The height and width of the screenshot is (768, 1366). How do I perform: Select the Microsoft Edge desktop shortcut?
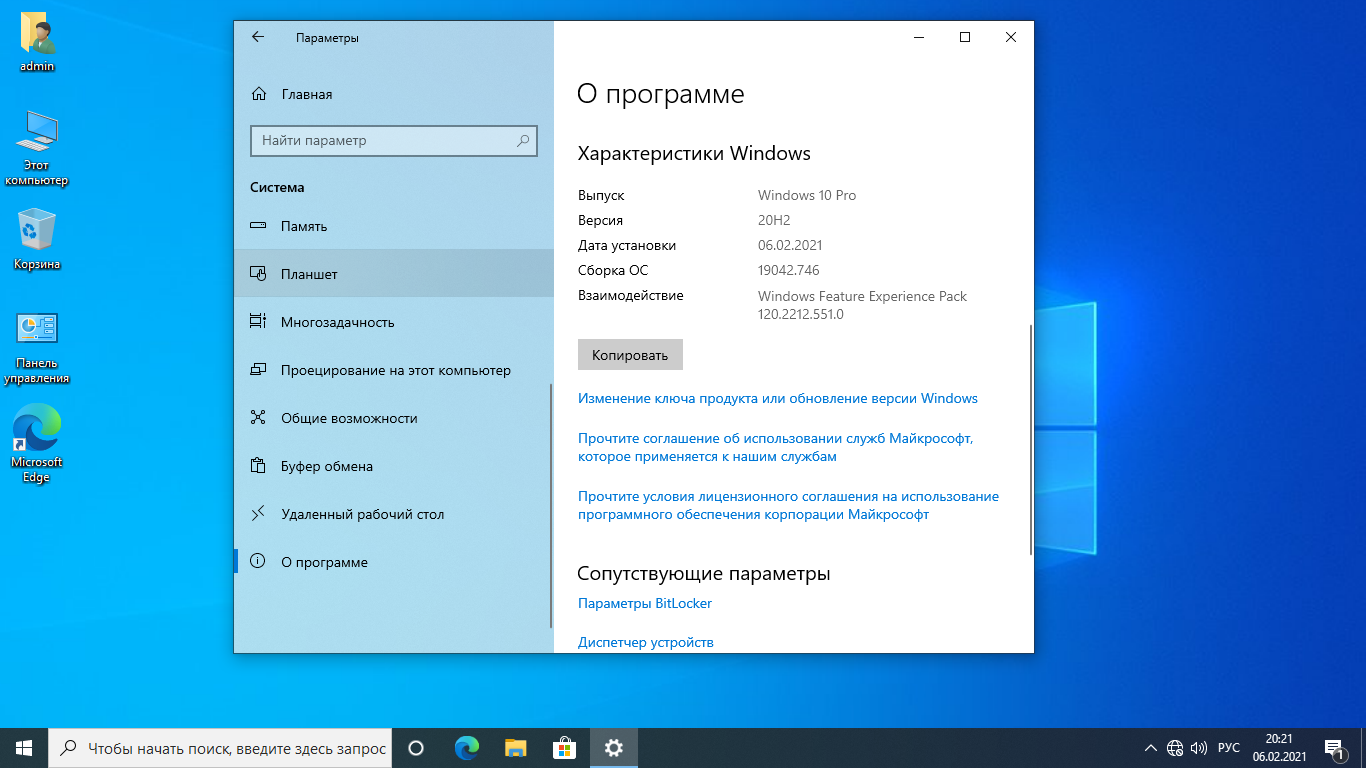(37, 443)
